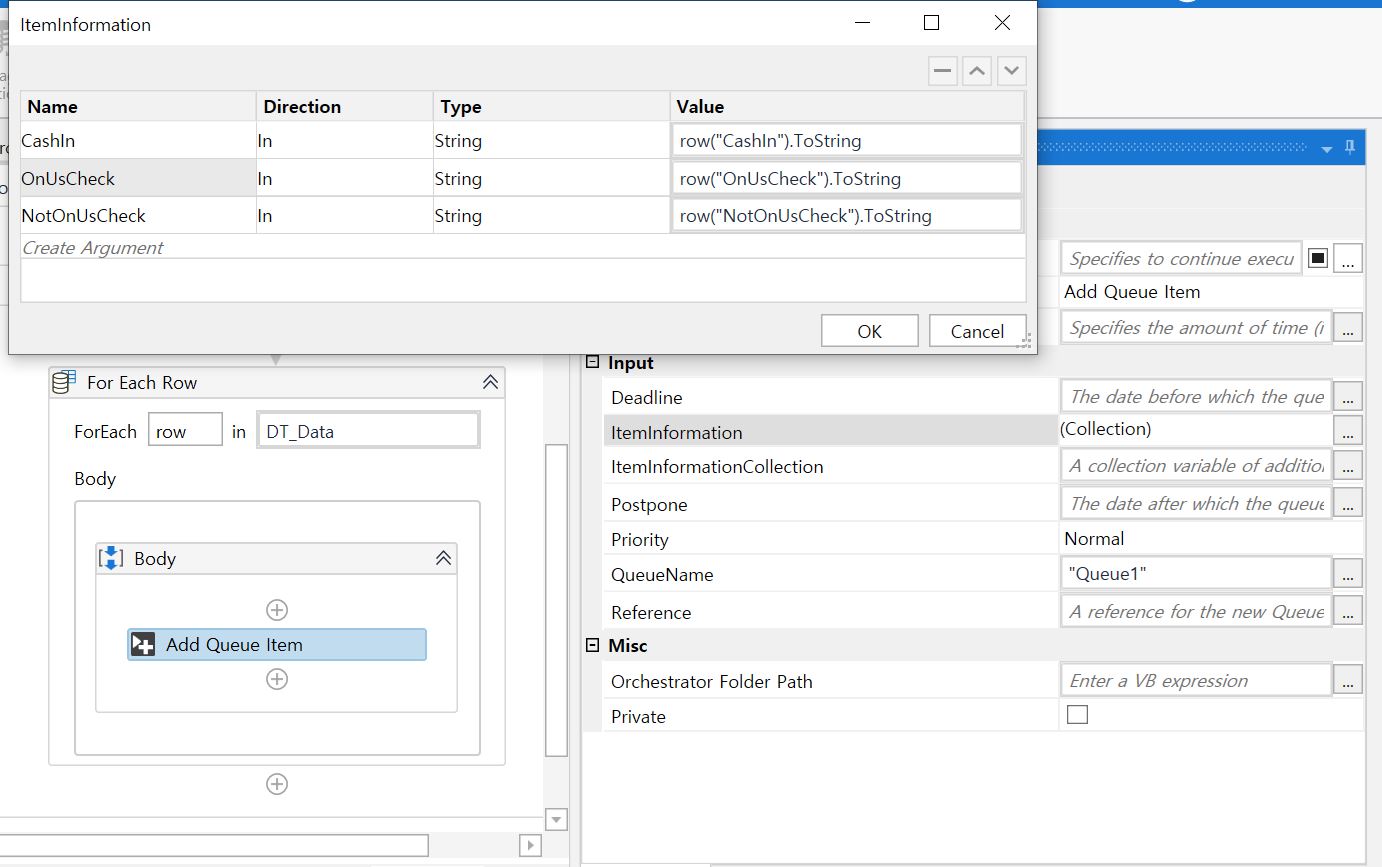Click the Body sequence icon
This screenshot has width=1382, height=867.
111,558
